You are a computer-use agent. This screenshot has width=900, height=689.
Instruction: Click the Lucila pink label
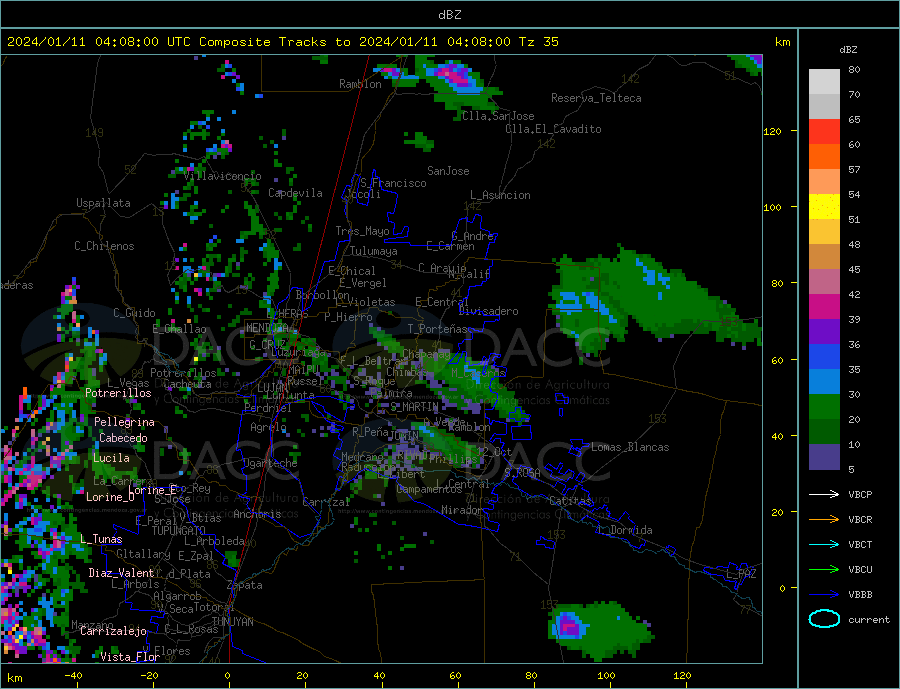point(111,458)
